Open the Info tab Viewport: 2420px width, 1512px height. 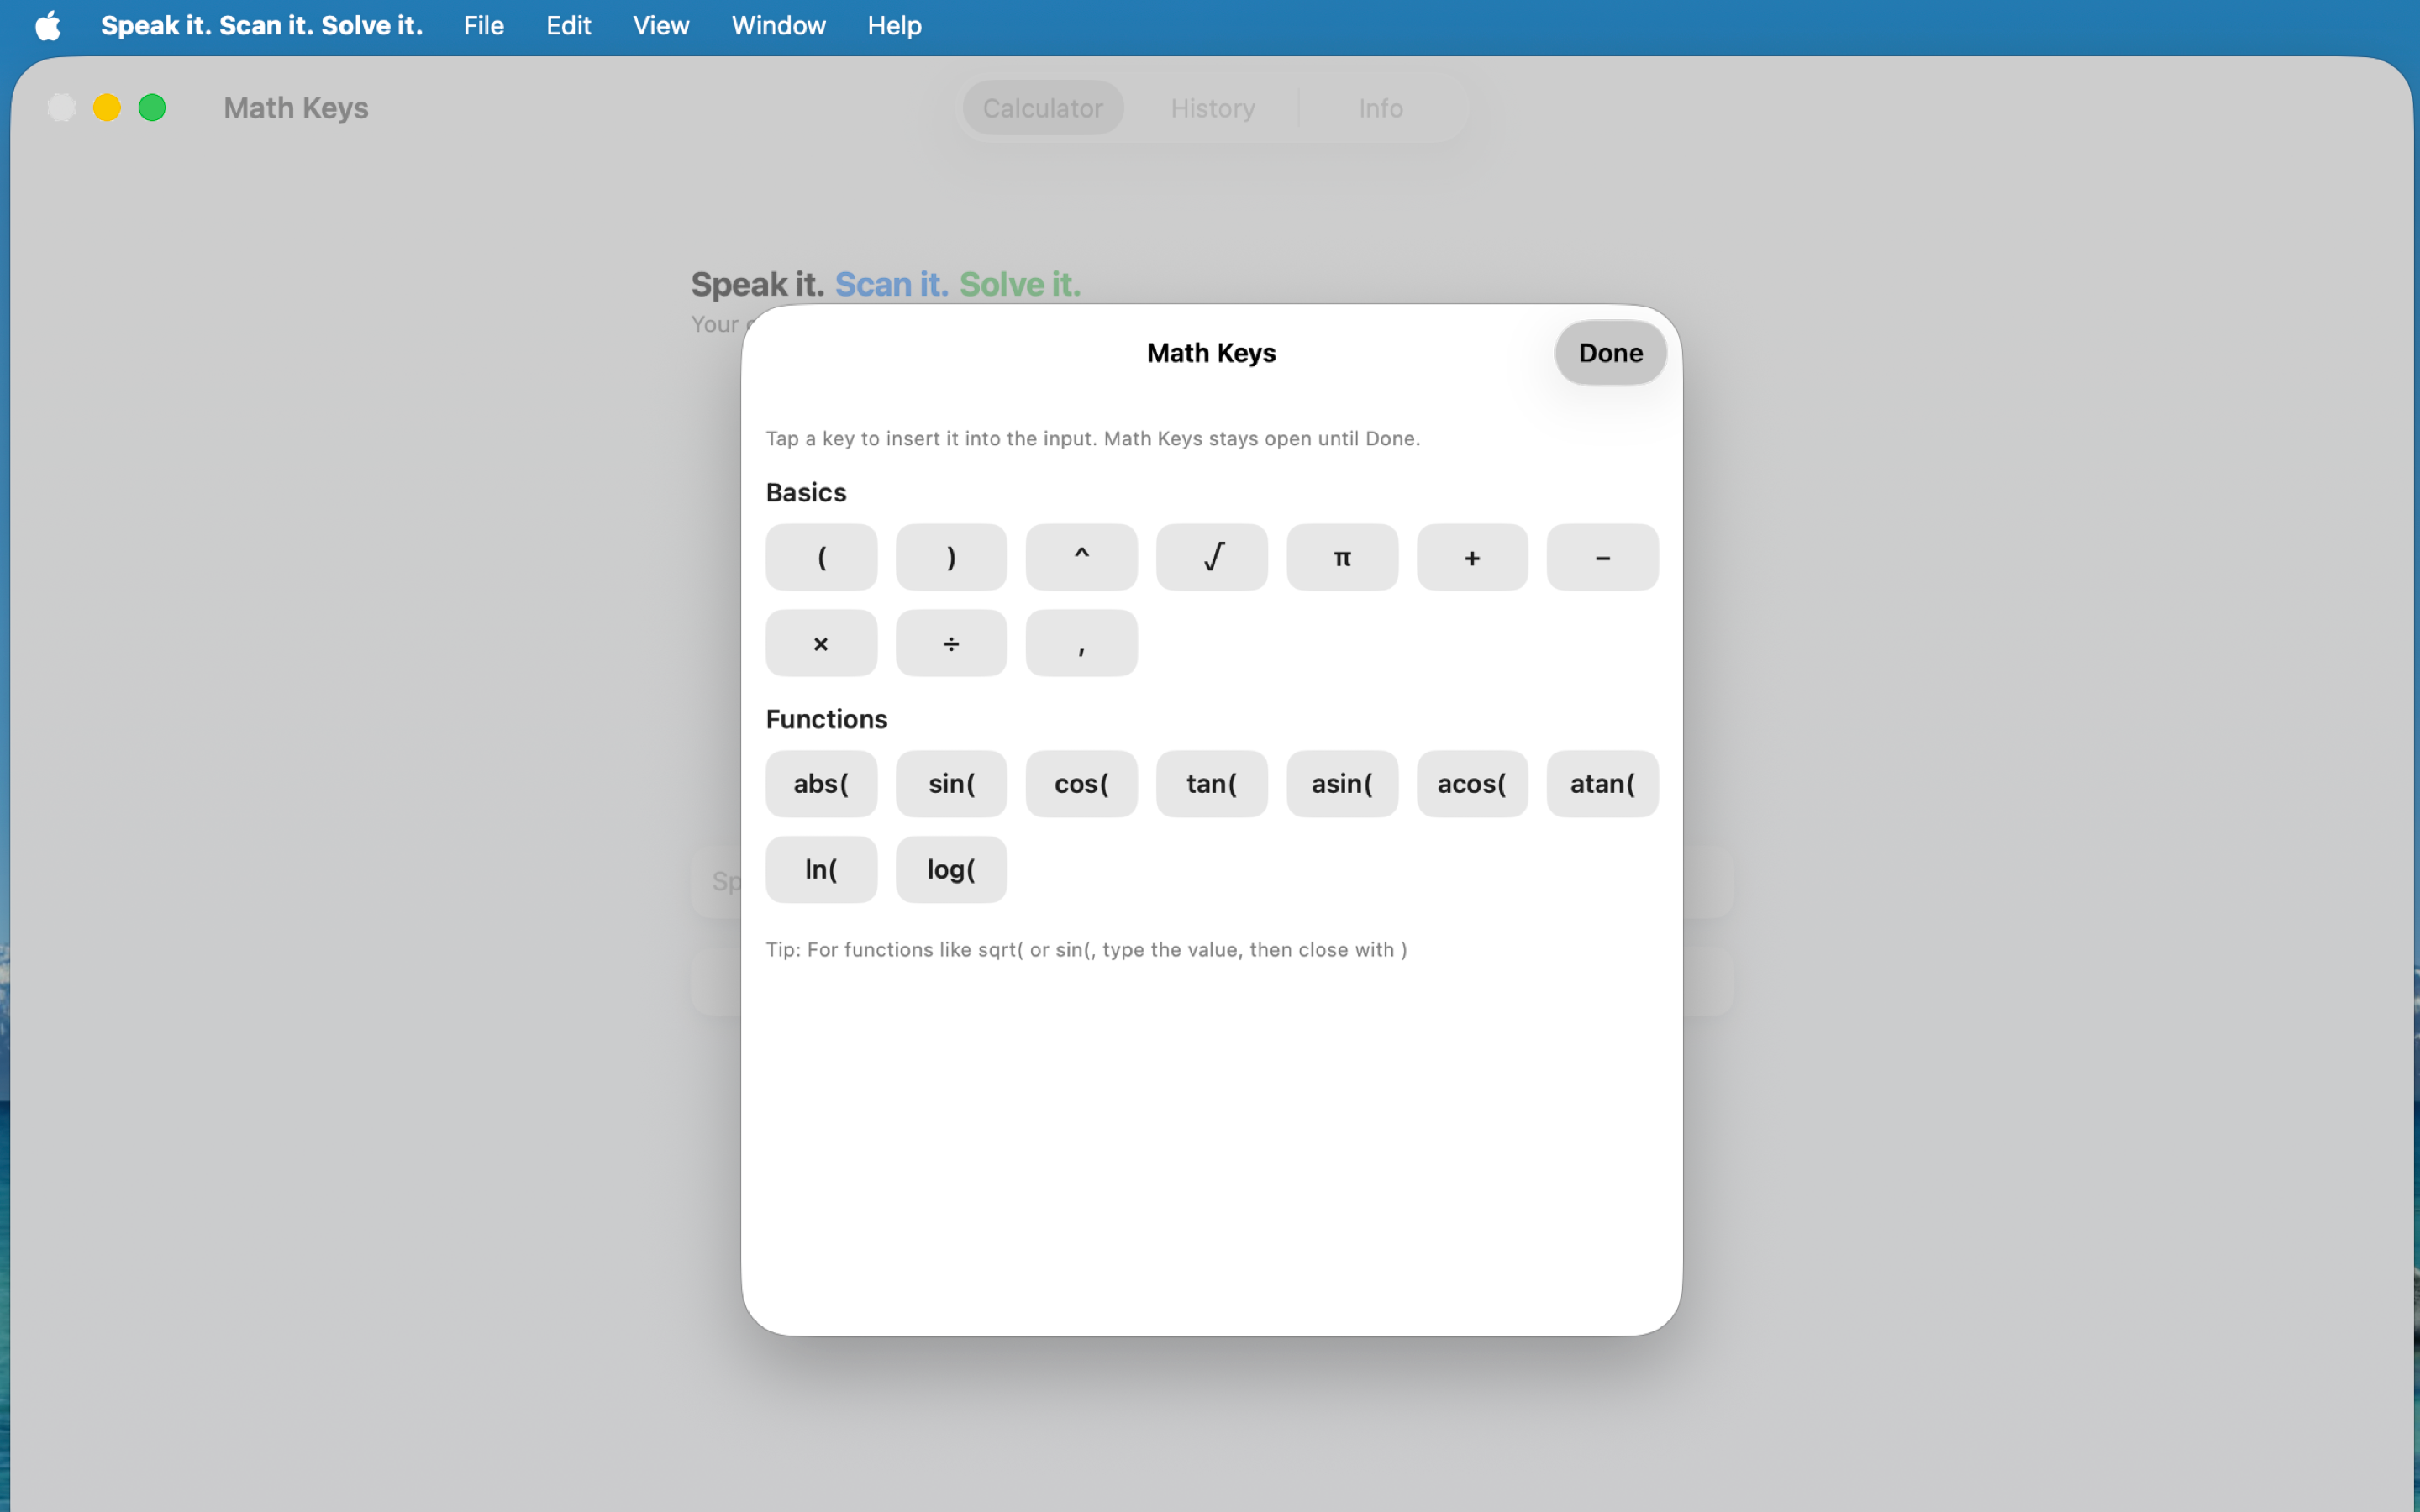point(1381,108)
